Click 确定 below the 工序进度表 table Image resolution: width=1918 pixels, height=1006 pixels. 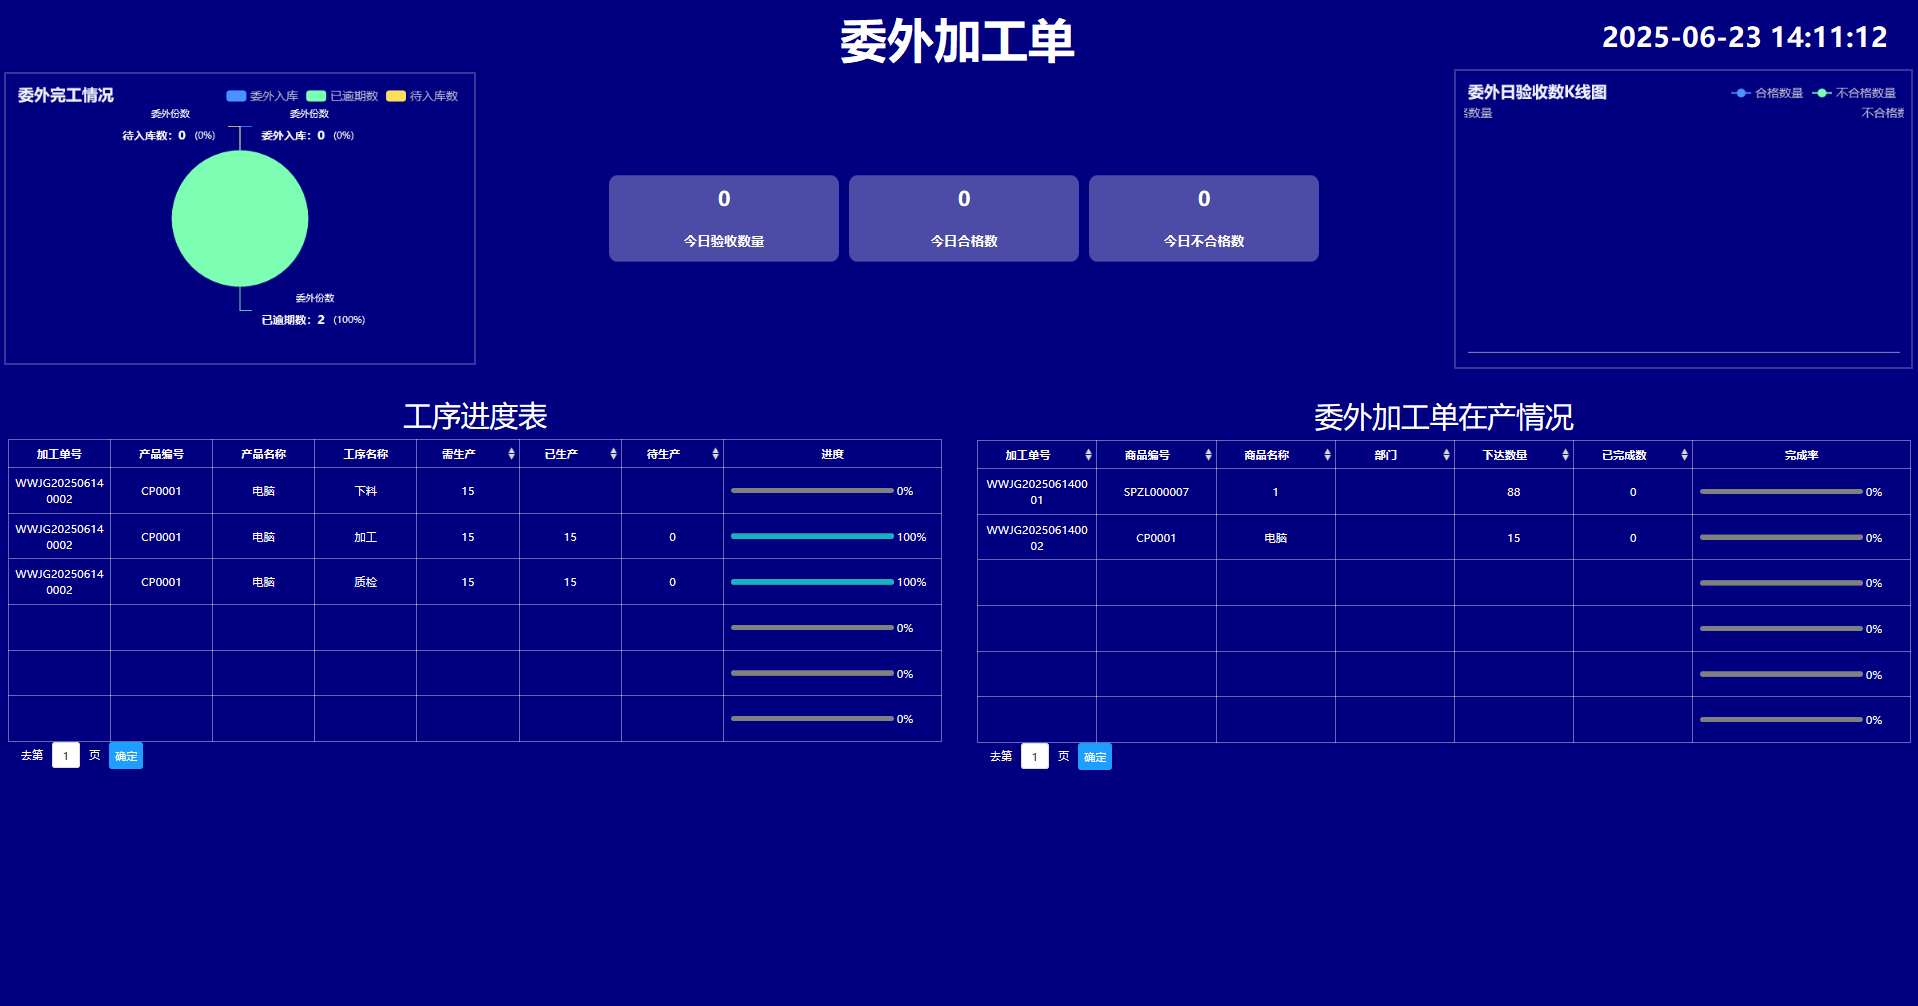[x=126, y=756]
